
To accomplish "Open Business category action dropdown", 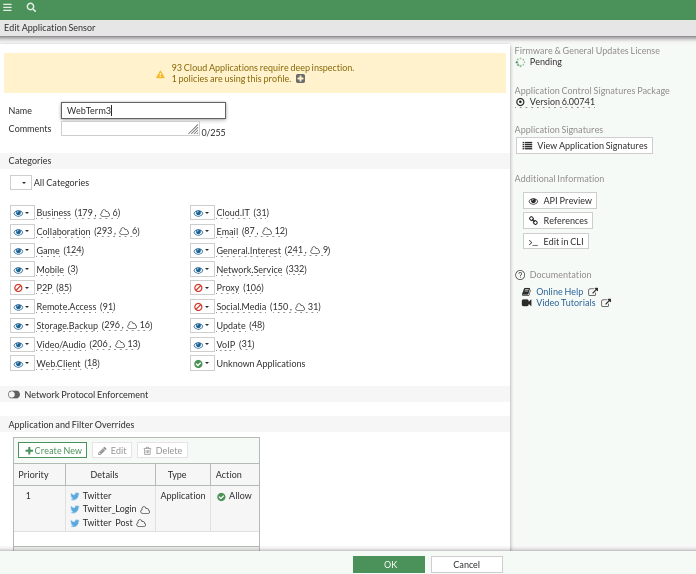I will coord(22,213).
